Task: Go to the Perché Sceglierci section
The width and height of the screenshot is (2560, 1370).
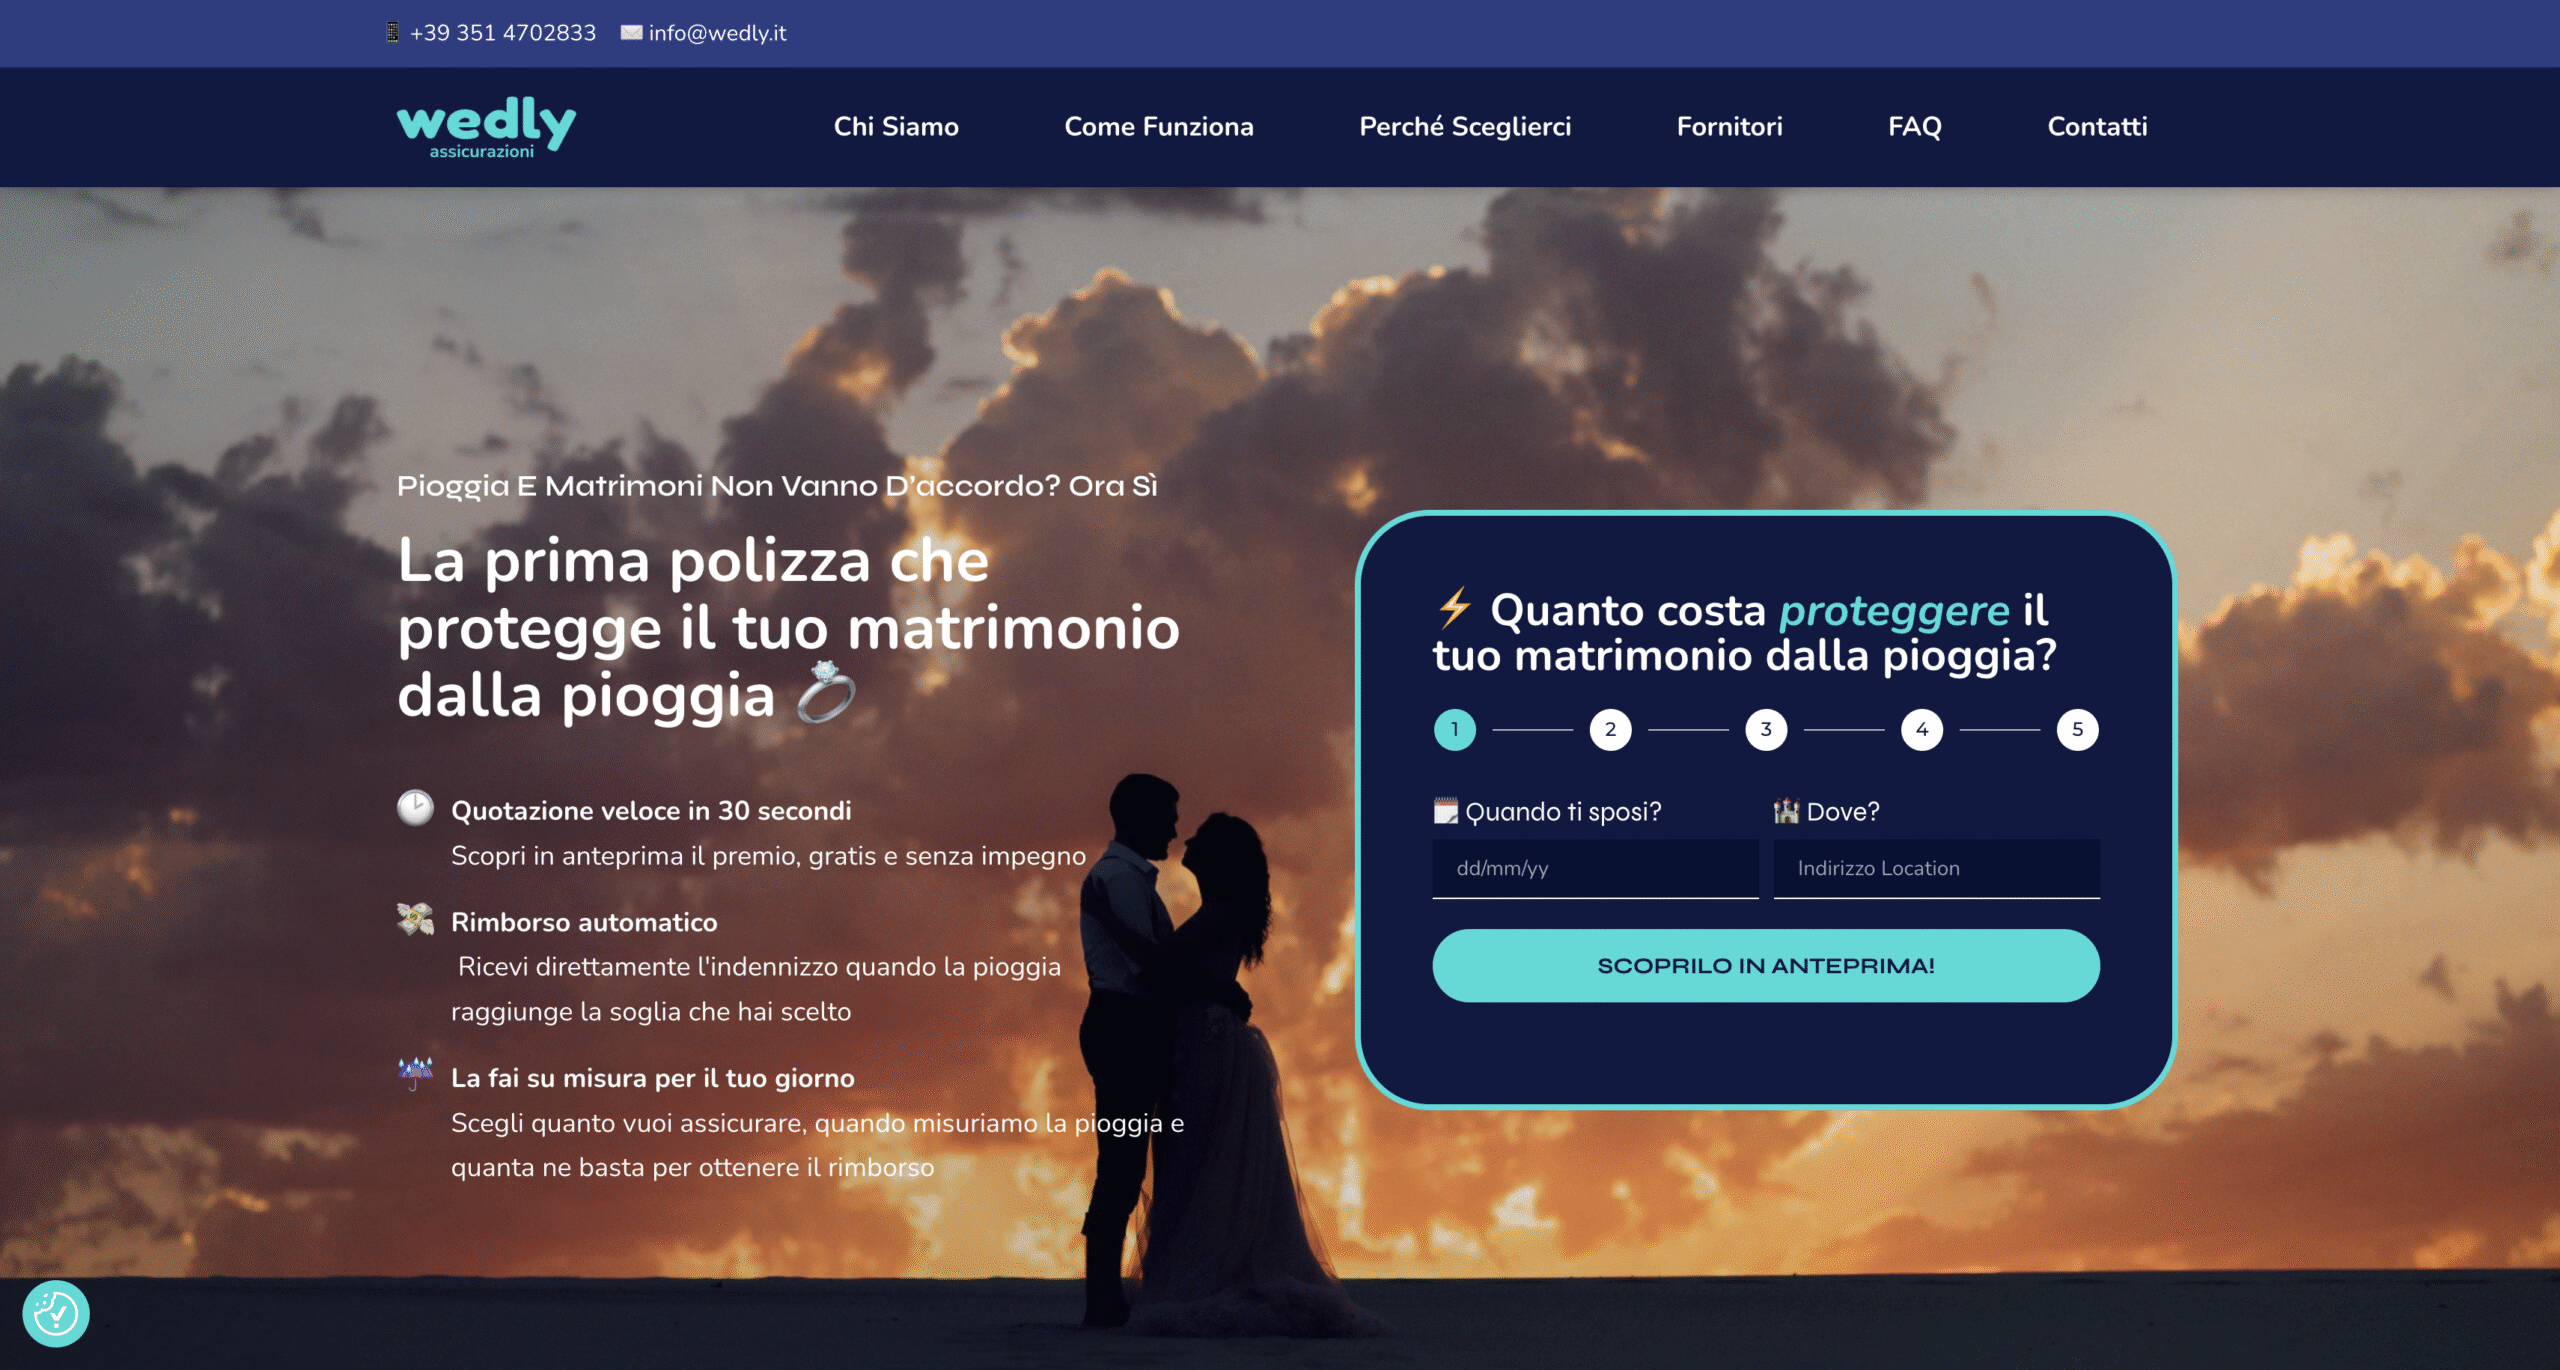Action: coord(1465,127)
